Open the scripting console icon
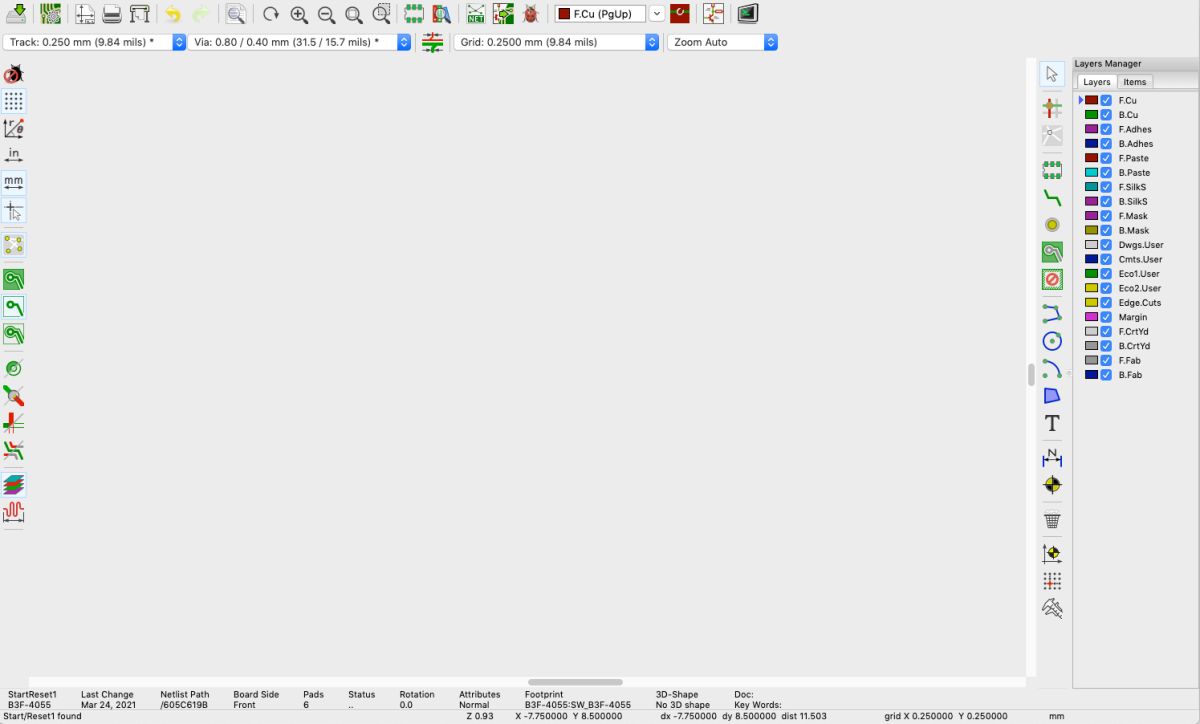The image size is (1200, 724). [x=747, y=14]
